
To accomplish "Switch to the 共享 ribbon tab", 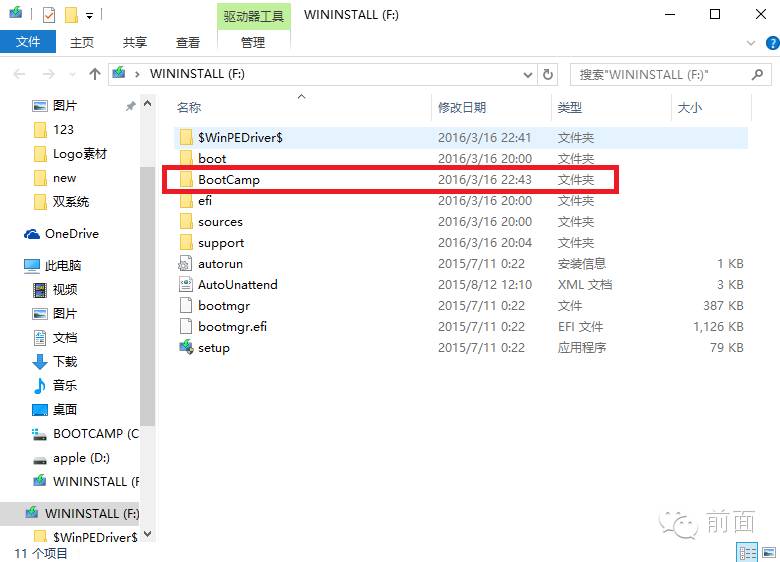I will coord(135,42).
